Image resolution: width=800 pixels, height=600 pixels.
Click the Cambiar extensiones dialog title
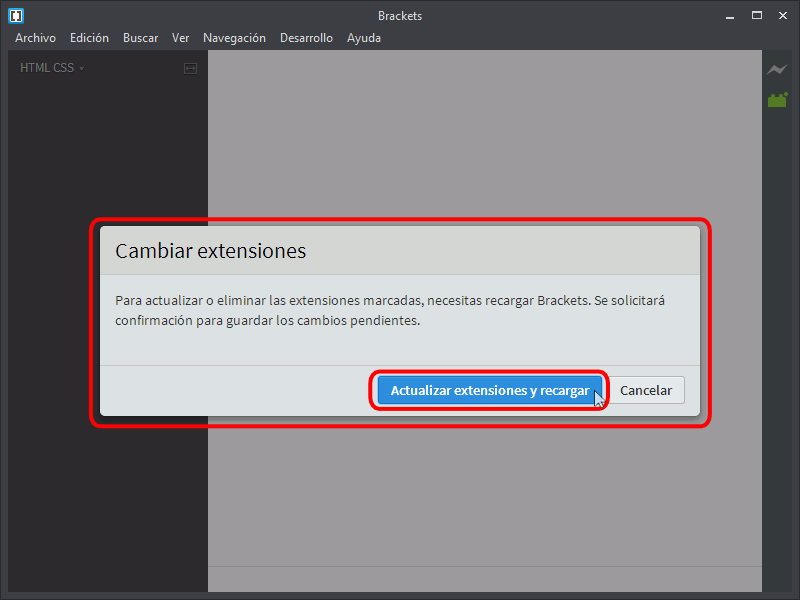point(210,251)
